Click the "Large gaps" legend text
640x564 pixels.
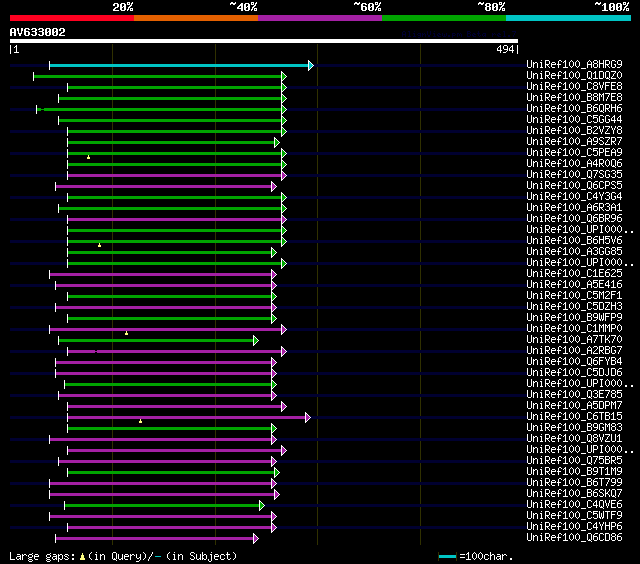[42, 557]
